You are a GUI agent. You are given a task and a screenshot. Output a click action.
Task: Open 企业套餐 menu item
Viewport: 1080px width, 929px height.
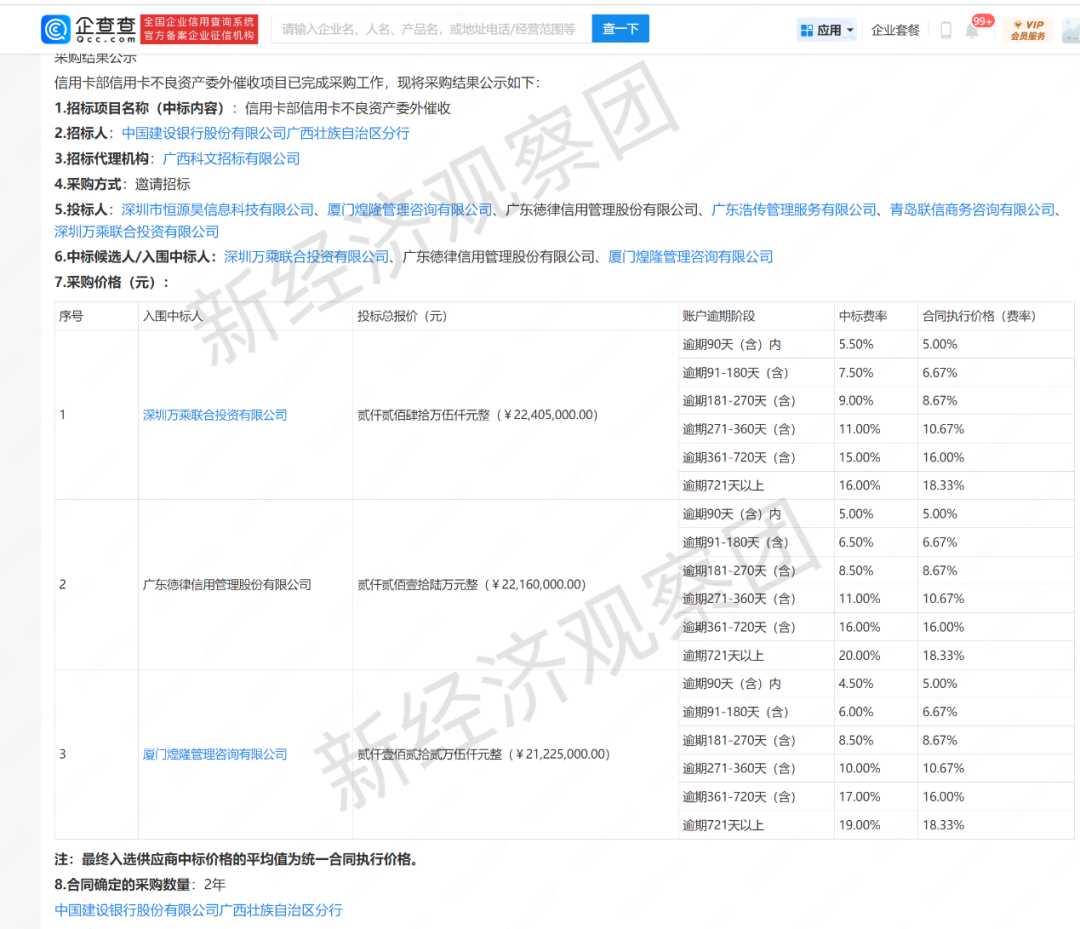point(895,30)
